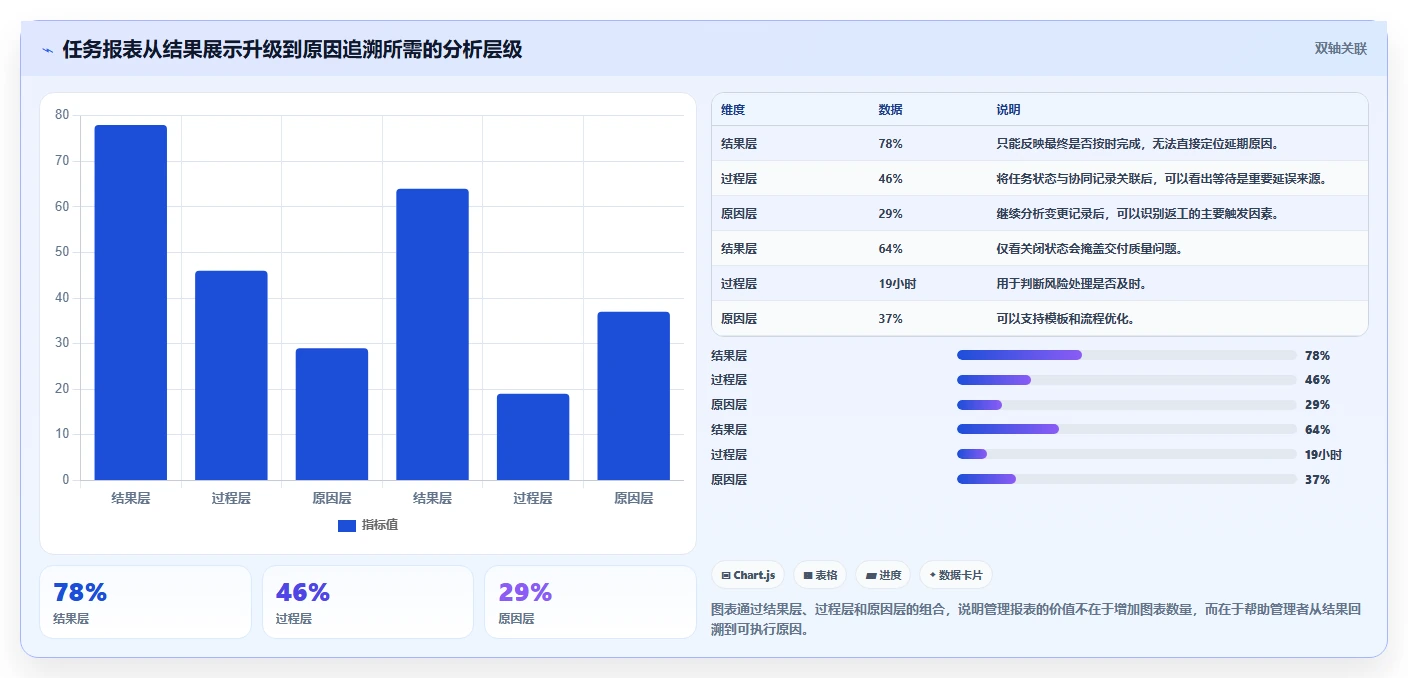Screen dimensions: 1408x678
Task: Click the 数据 table column header
Action: (891, 110)
